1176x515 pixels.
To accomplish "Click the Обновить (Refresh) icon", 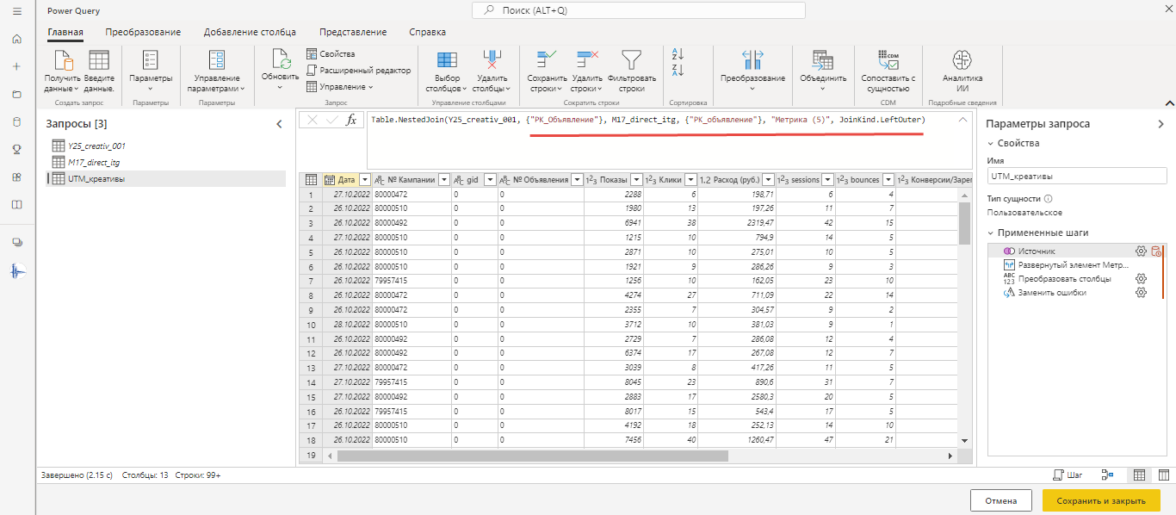I will 280,59.
